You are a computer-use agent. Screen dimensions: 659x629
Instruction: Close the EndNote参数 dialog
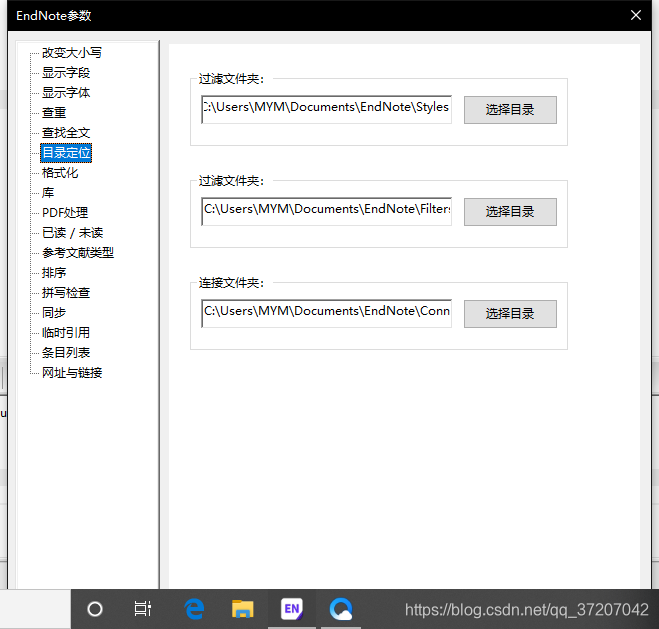636,15
